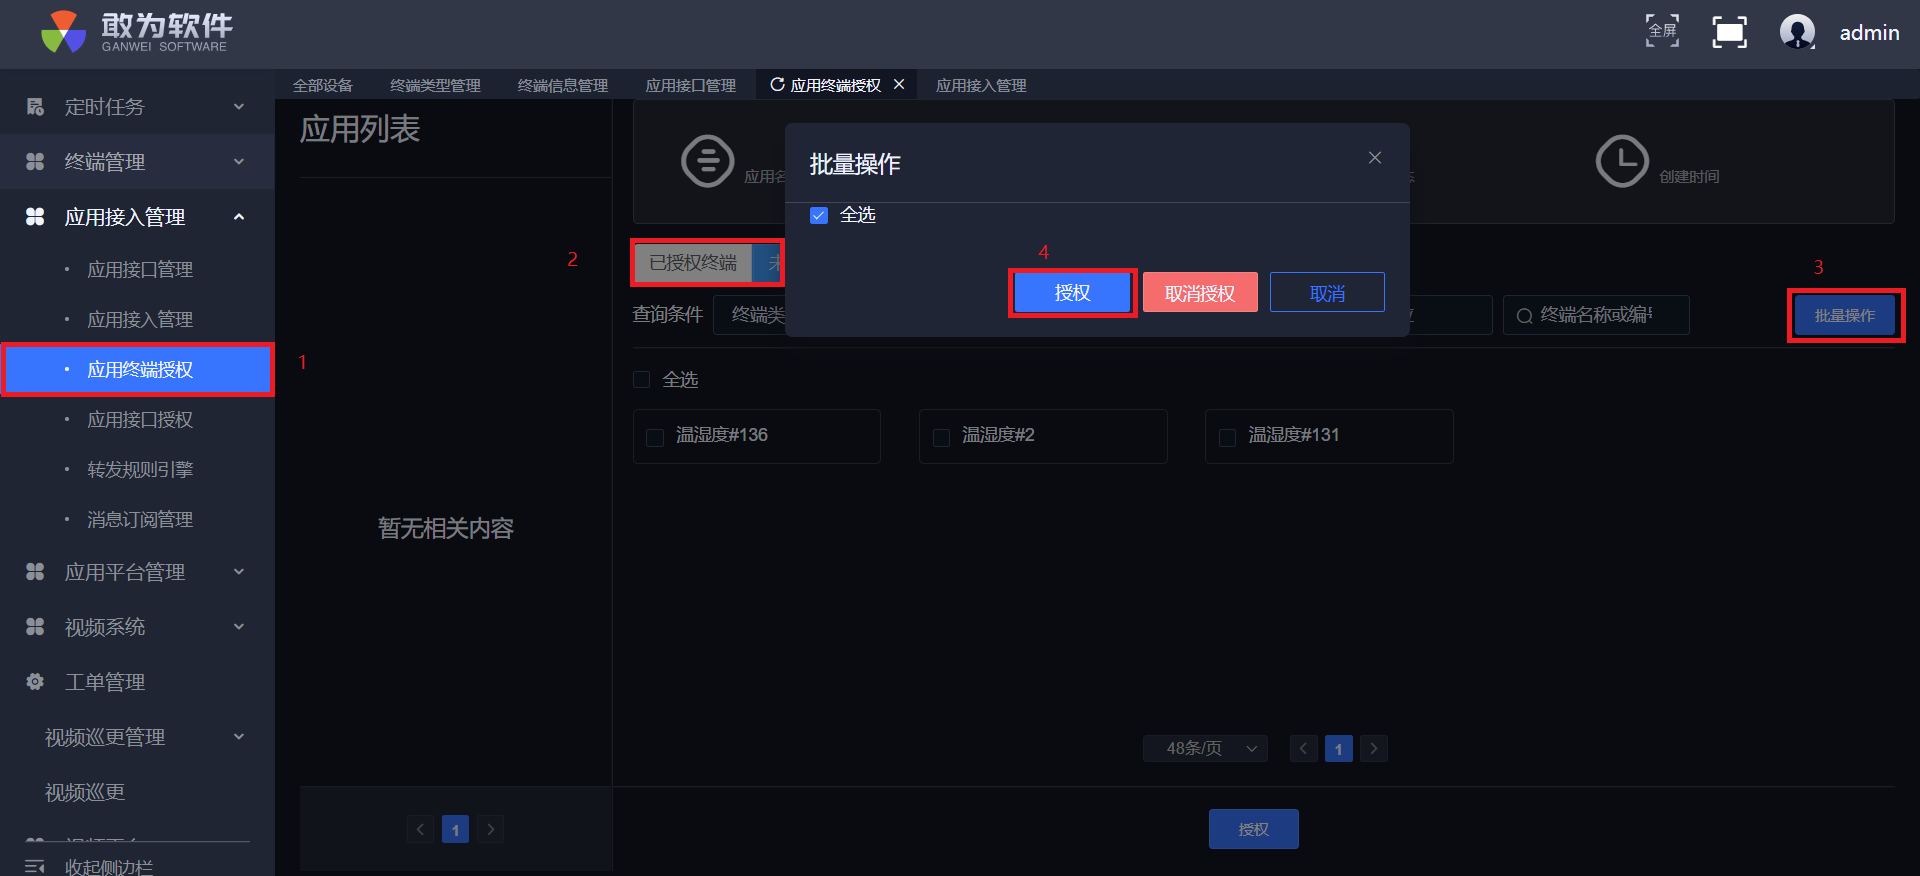Click the 批量操作 button at the right

pos(1845,315)
